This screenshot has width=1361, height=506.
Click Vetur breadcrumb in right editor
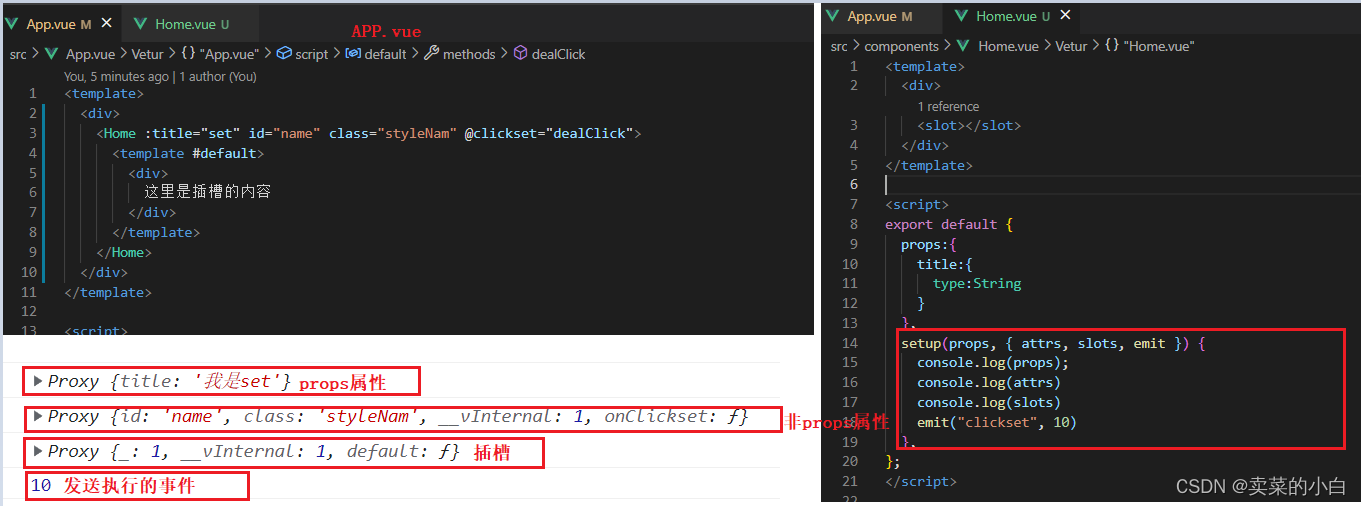(x=1071, y=46)
